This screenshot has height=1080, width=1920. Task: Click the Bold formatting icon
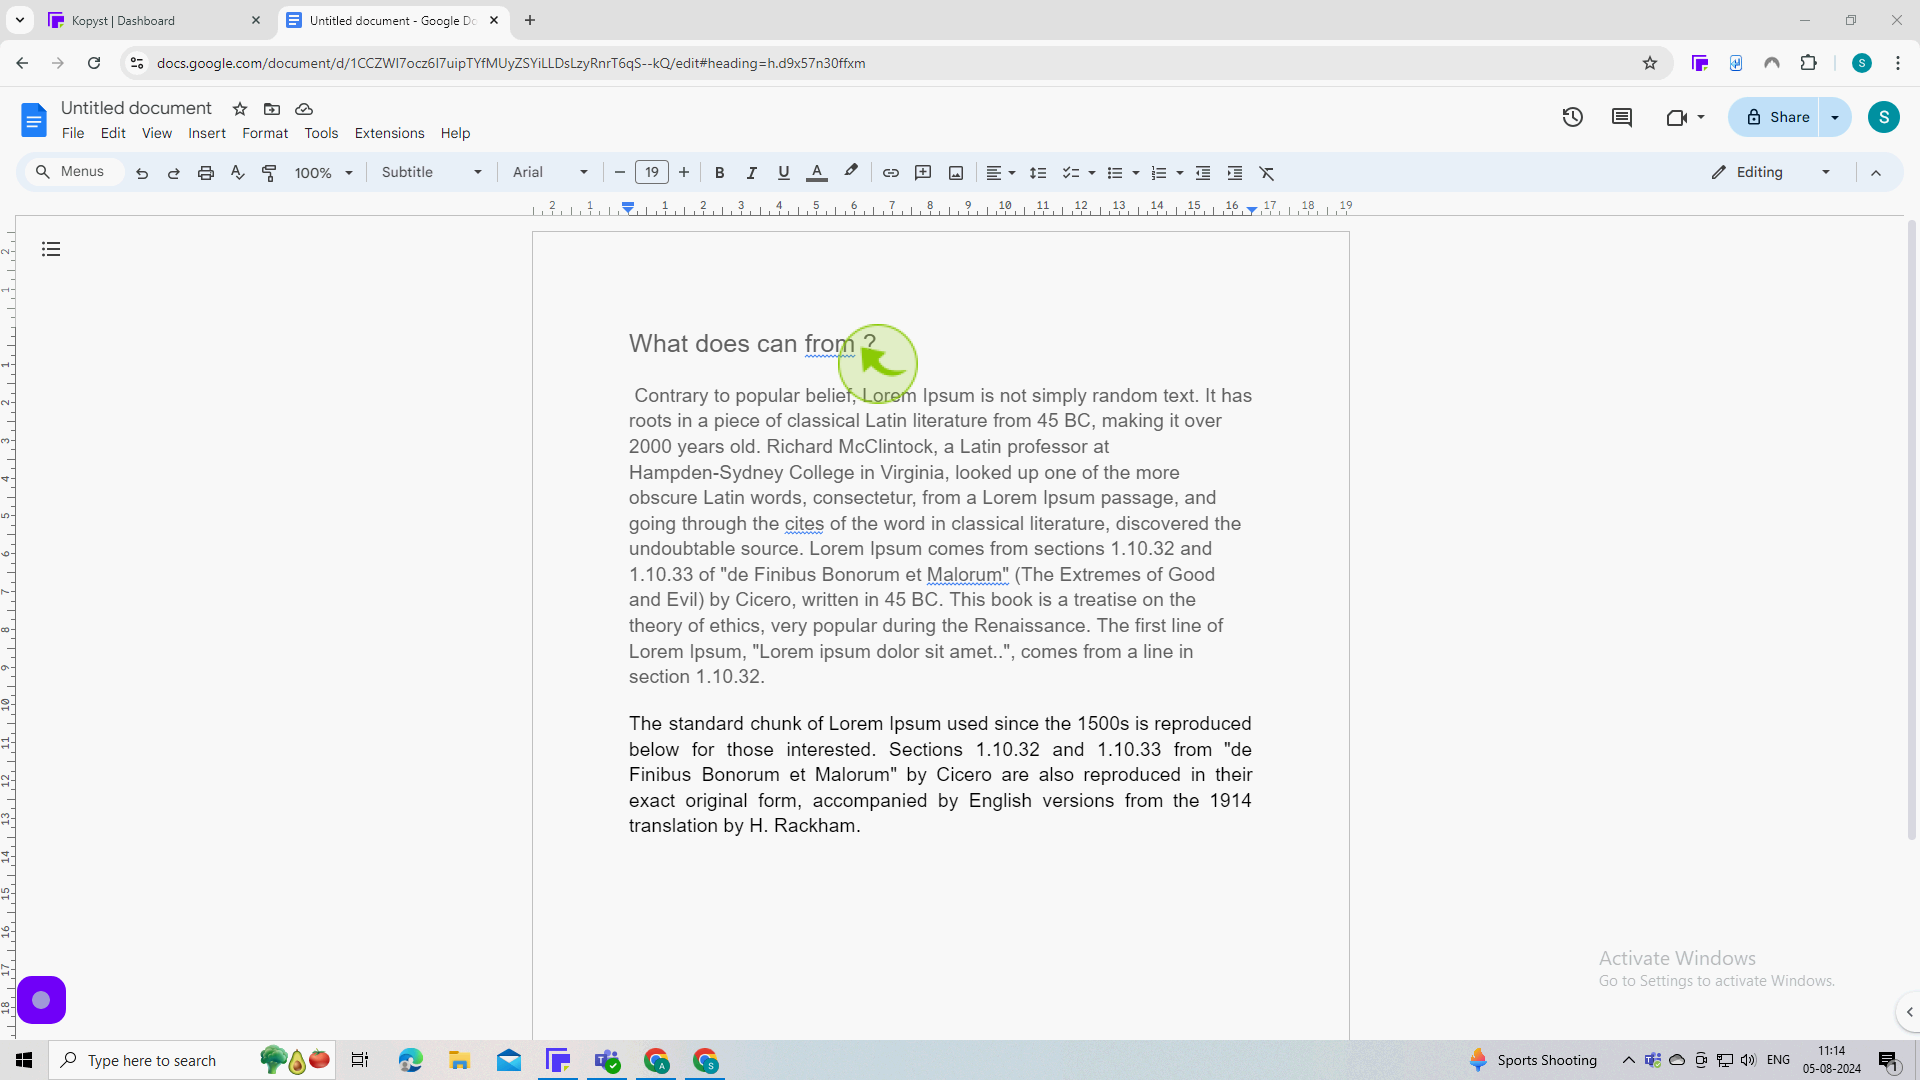(719, 173)
